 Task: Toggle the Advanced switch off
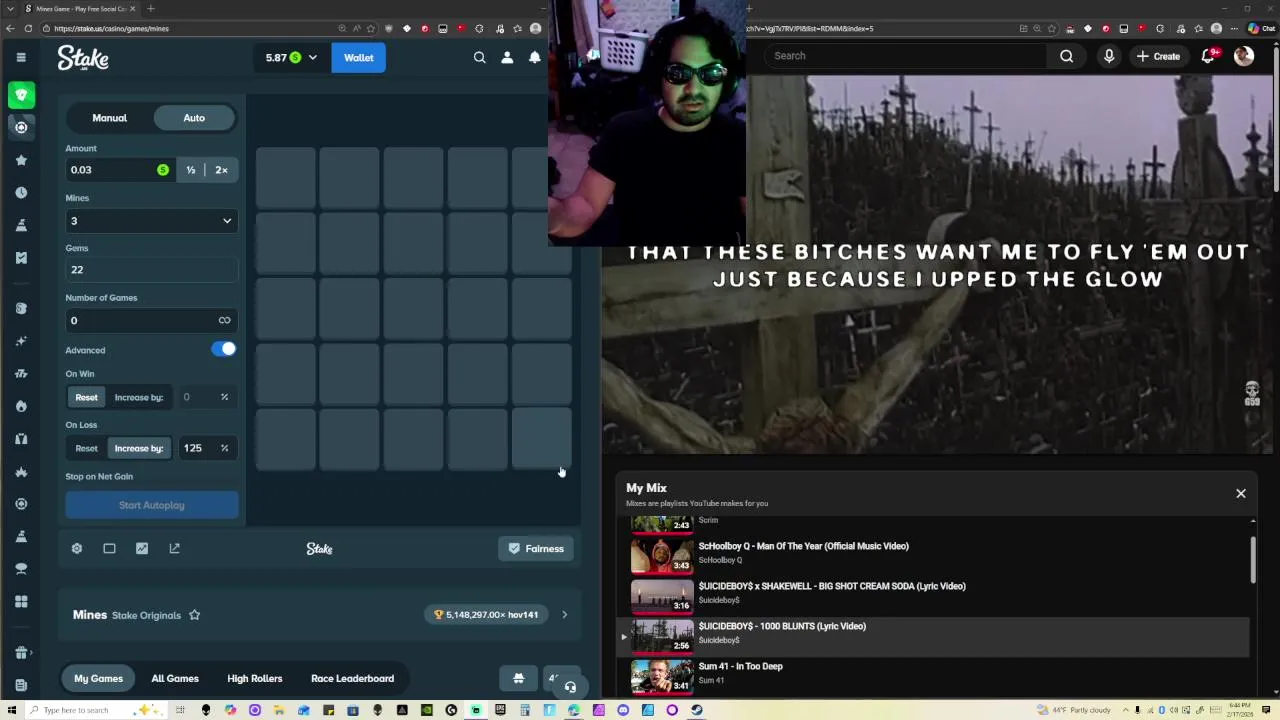(x=224, y=349)
